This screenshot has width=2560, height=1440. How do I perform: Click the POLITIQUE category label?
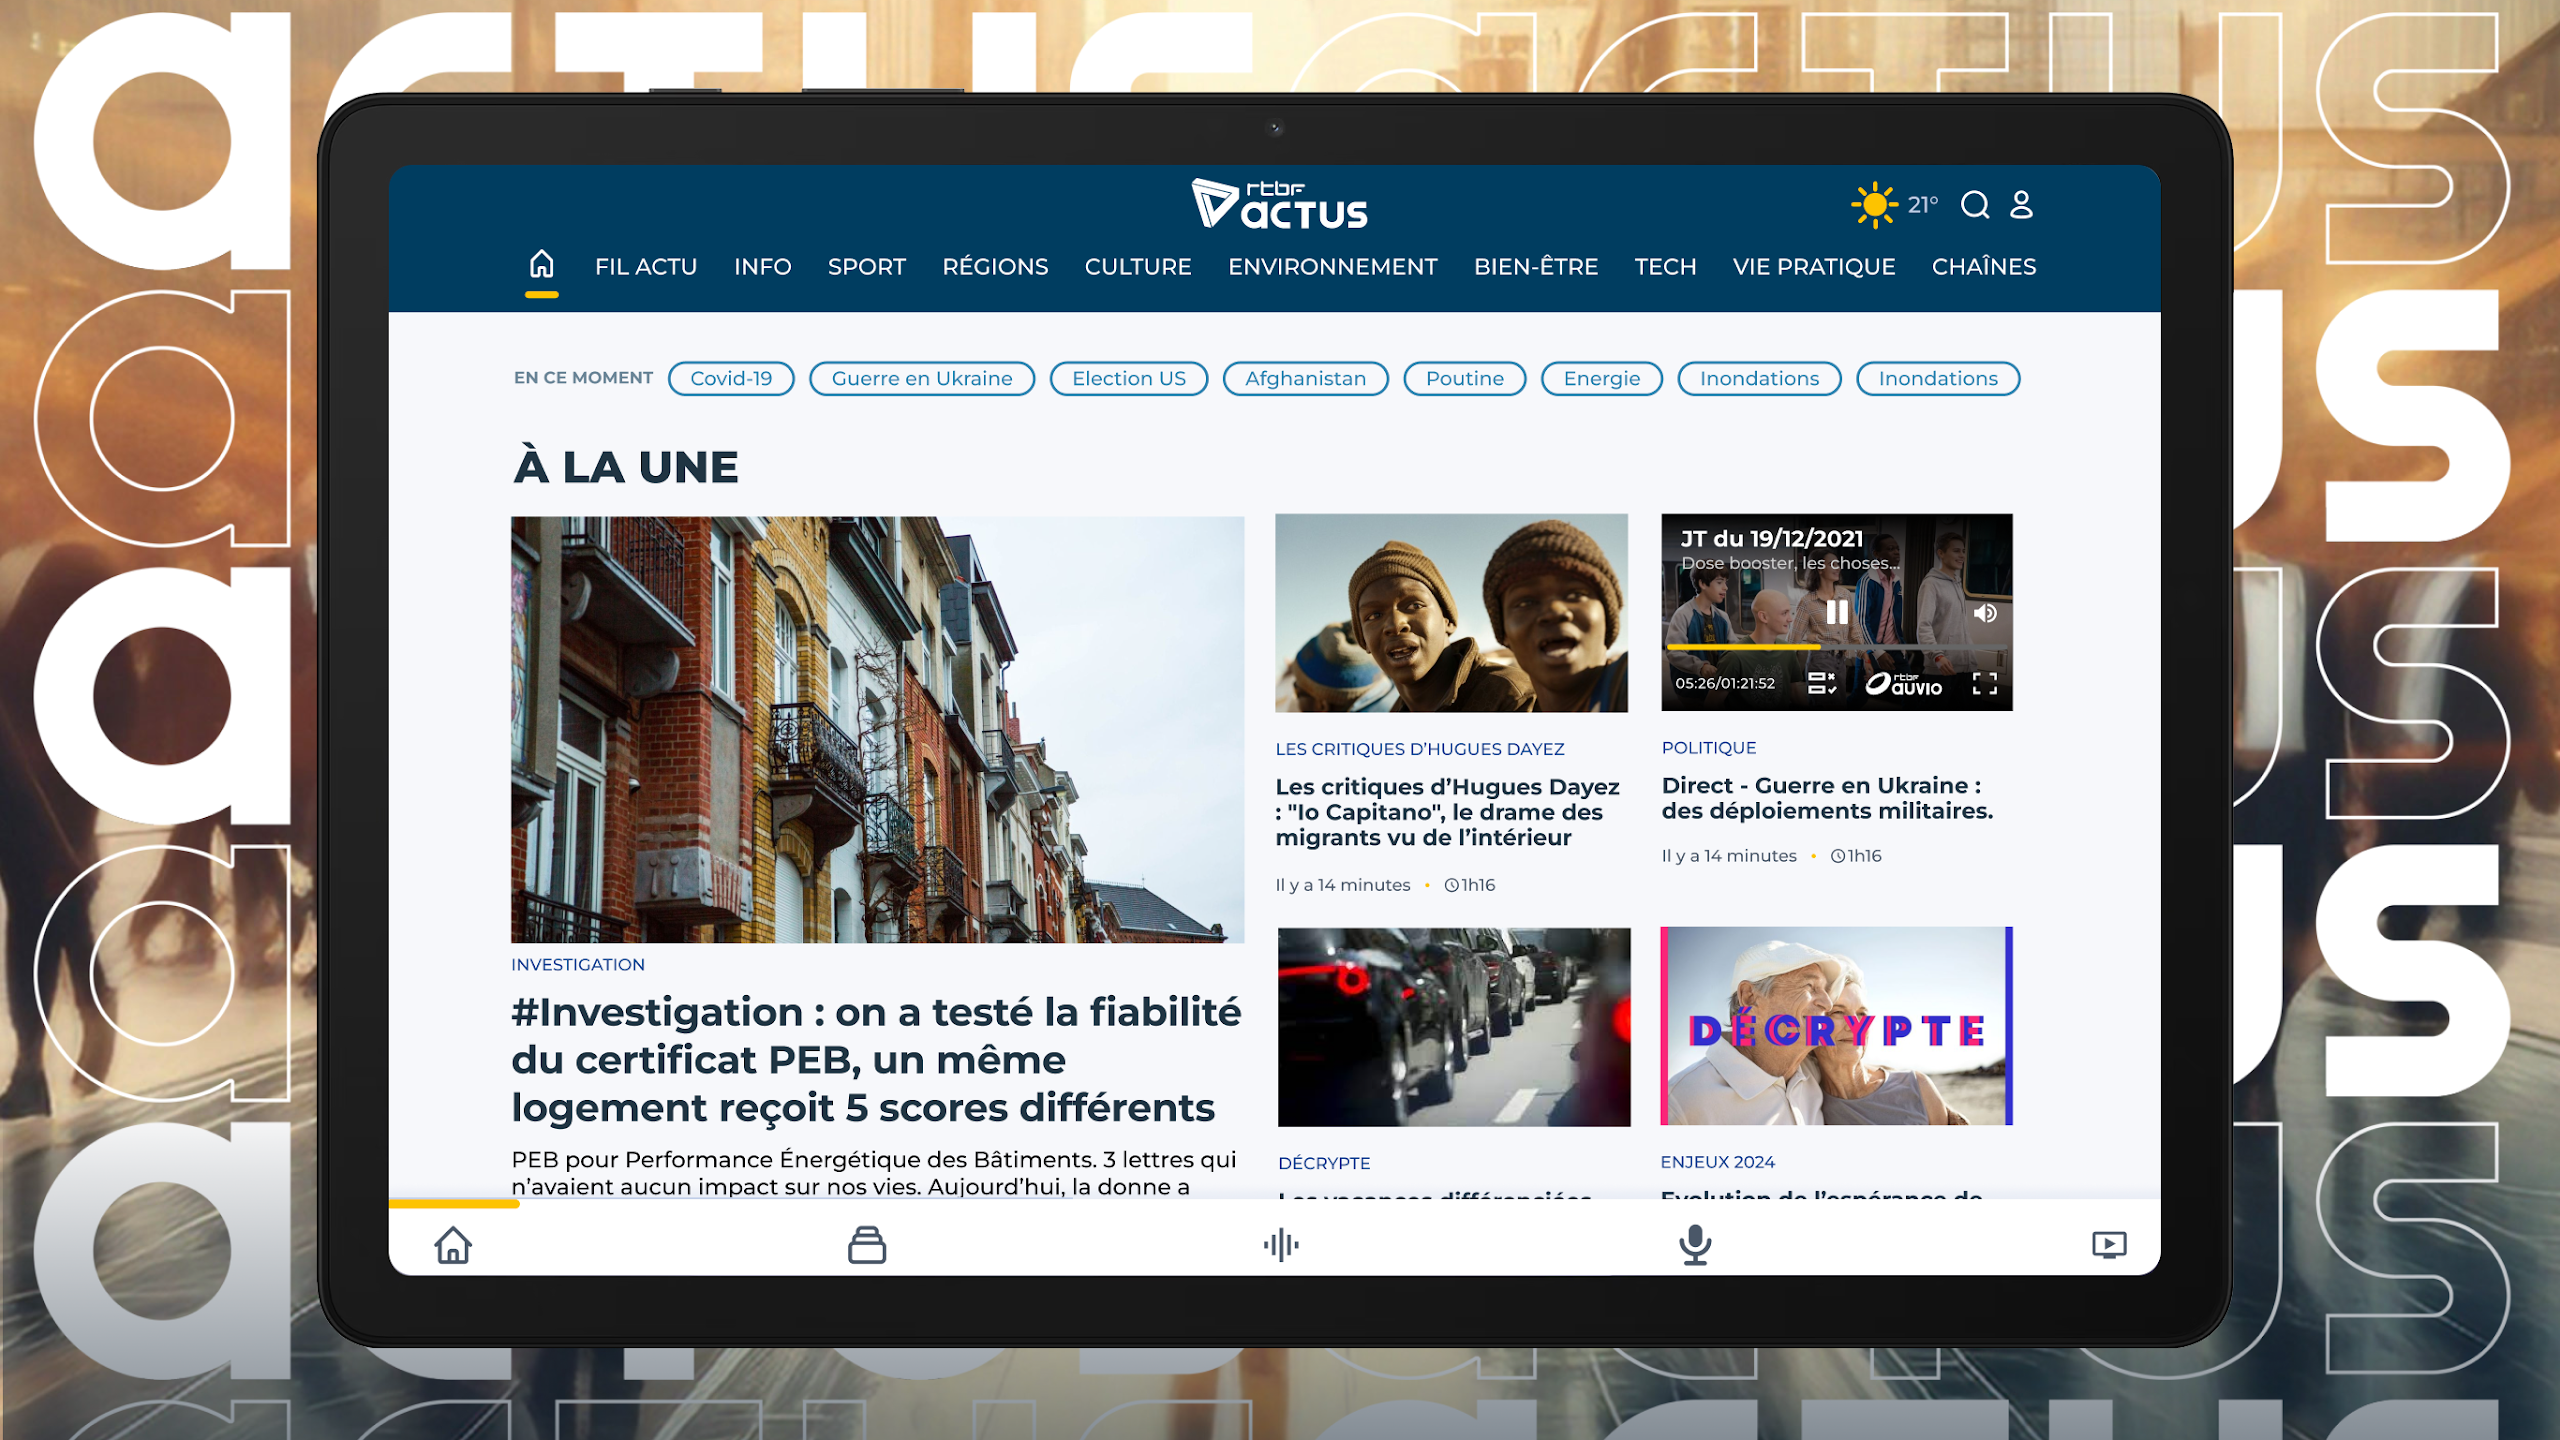(x=1709, y=748)
